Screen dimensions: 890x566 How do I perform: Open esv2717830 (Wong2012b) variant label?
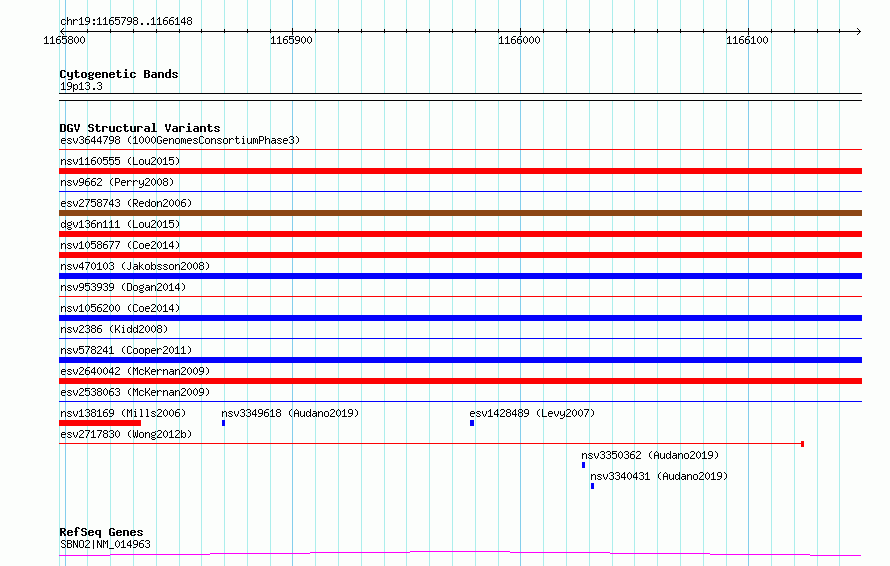[x=126, y=434]
